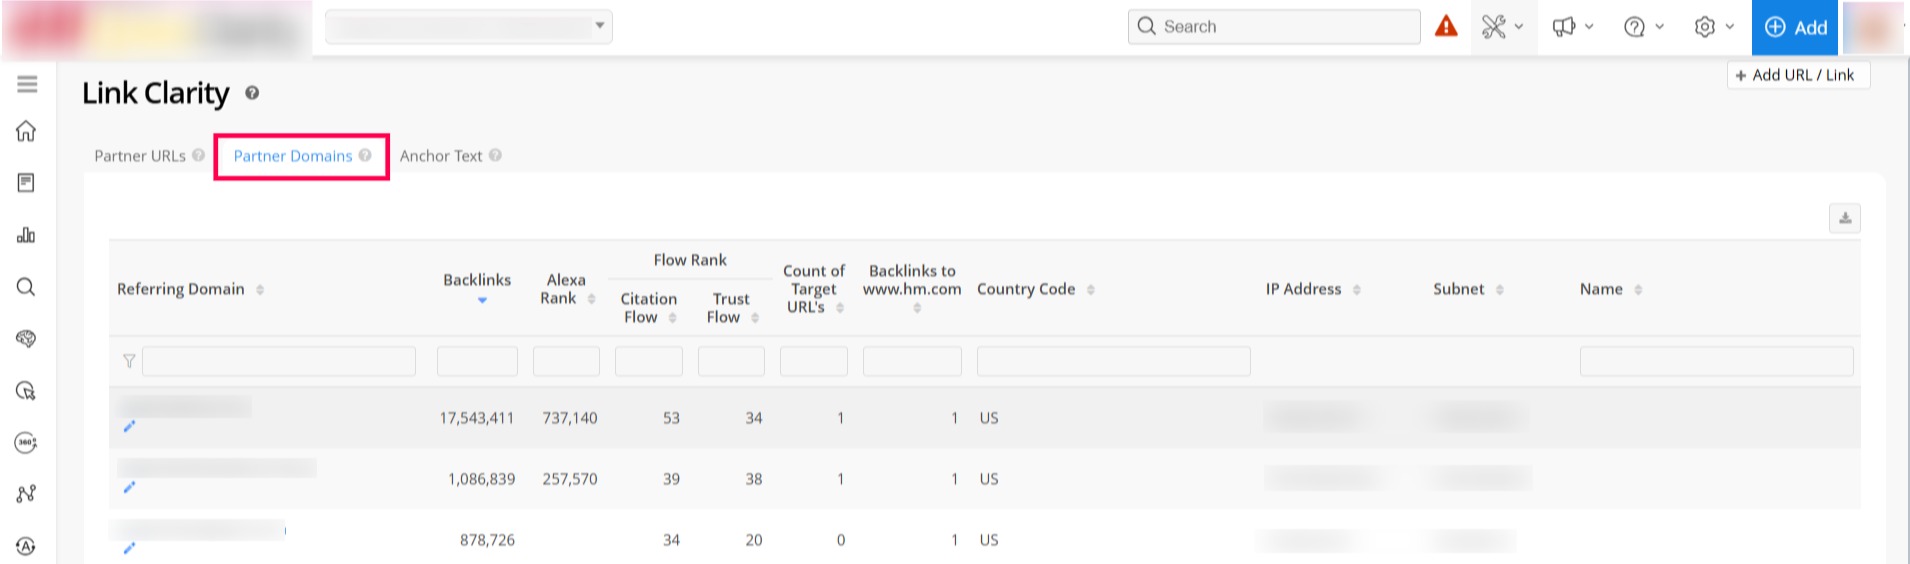Open the bar chart sidebar icon

click(x=27, y=235)
